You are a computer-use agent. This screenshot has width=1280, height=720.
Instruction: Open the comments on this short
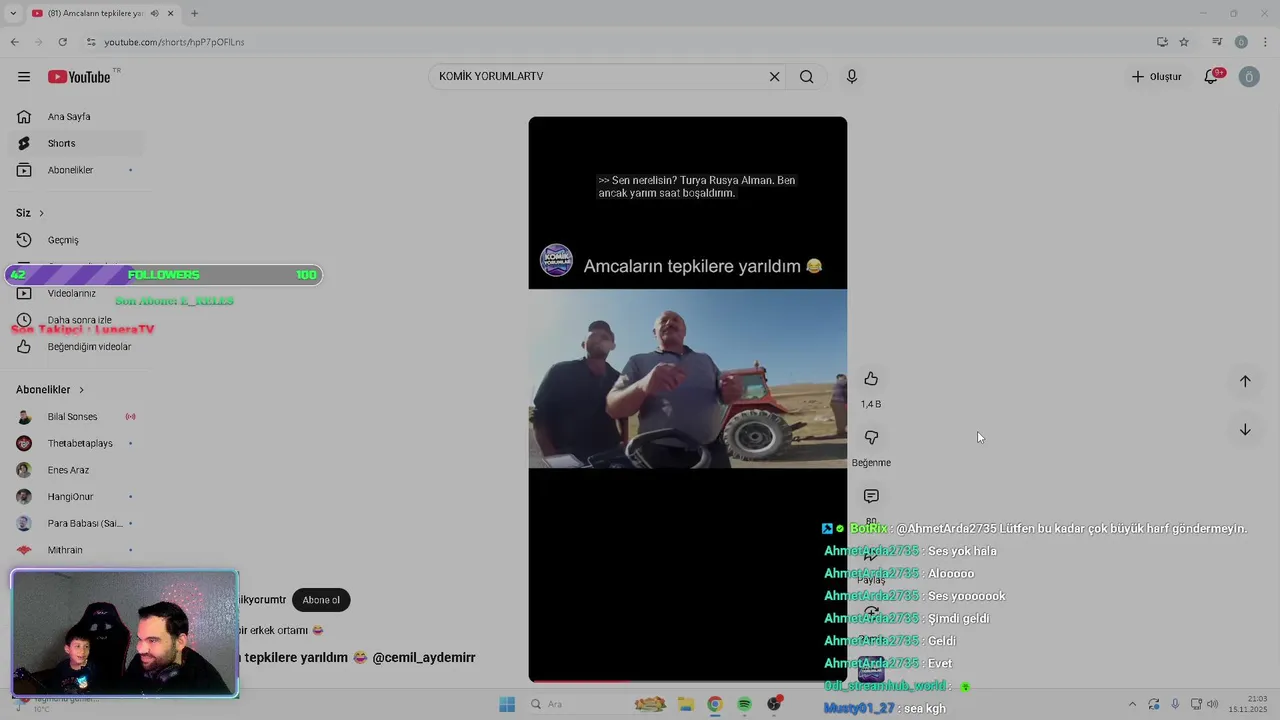(871, 497)
